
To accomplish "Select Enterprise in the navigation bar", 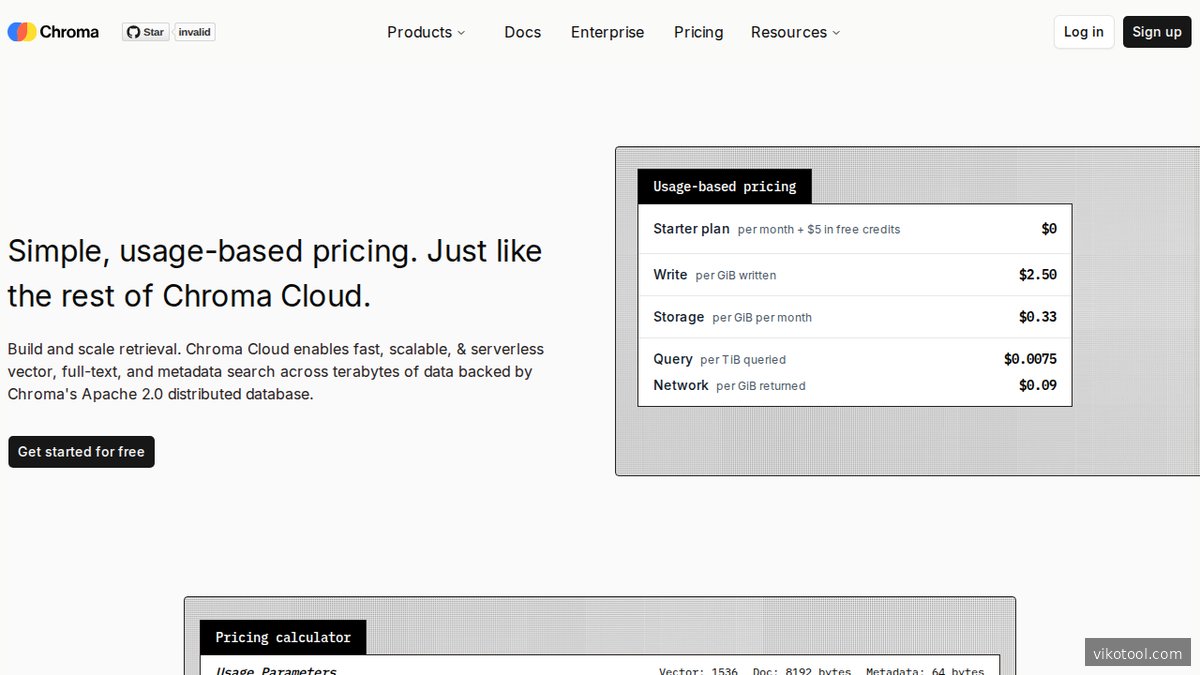I will click(607, 32).
